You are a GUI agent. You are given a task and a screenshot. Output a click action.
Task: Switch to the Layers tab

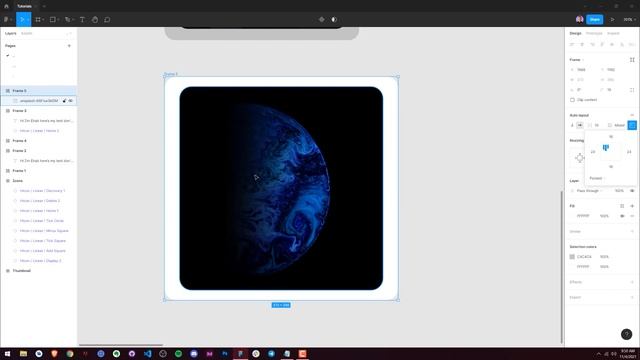(x=11, y=33)
